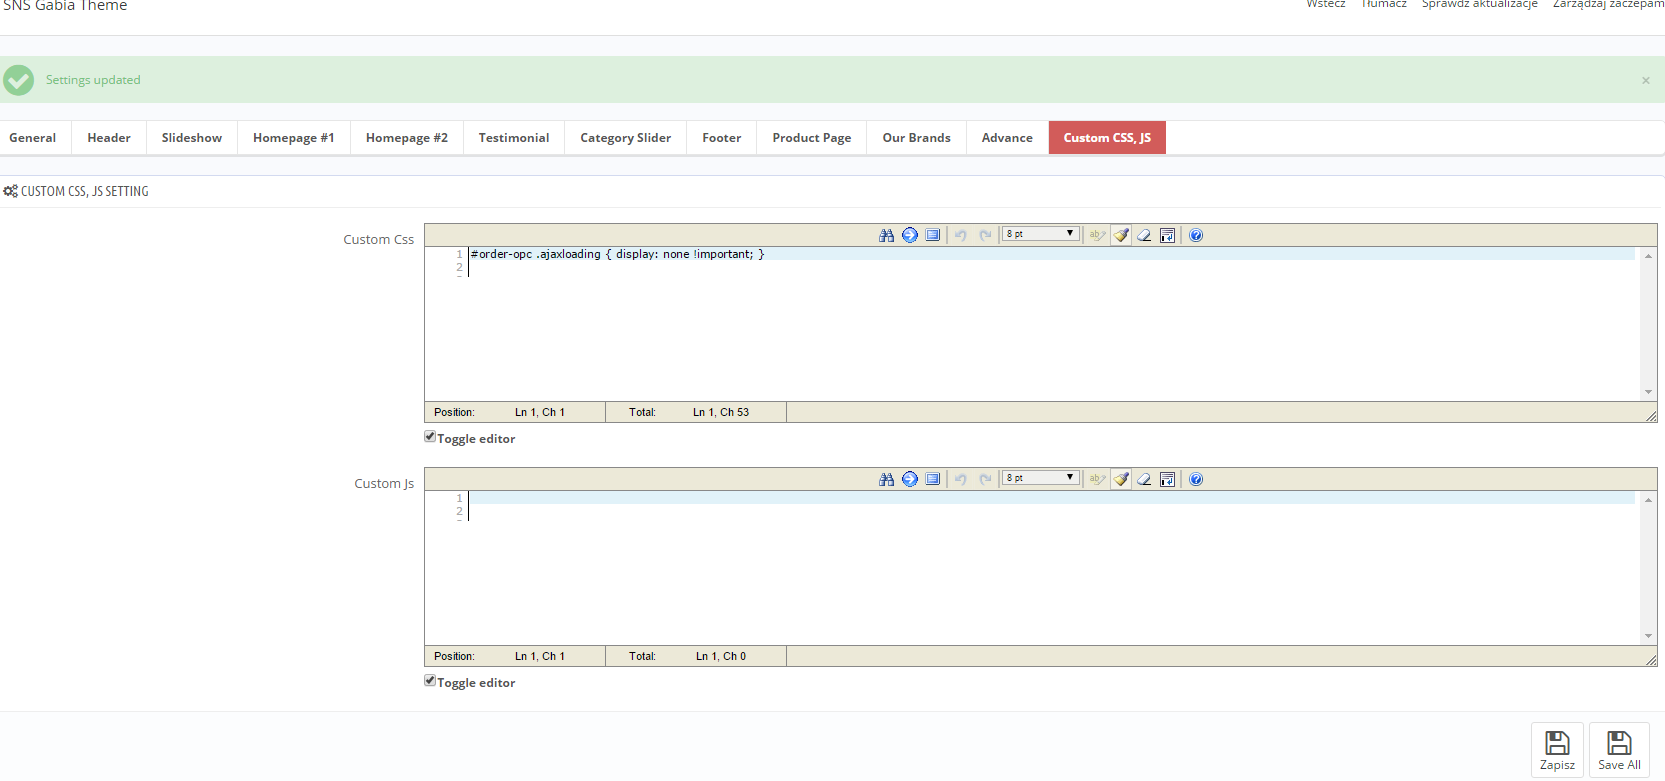Dismiss the Settings updated notification
1665x781 pixels.
pyautogui.click(x=1645, y=80)
